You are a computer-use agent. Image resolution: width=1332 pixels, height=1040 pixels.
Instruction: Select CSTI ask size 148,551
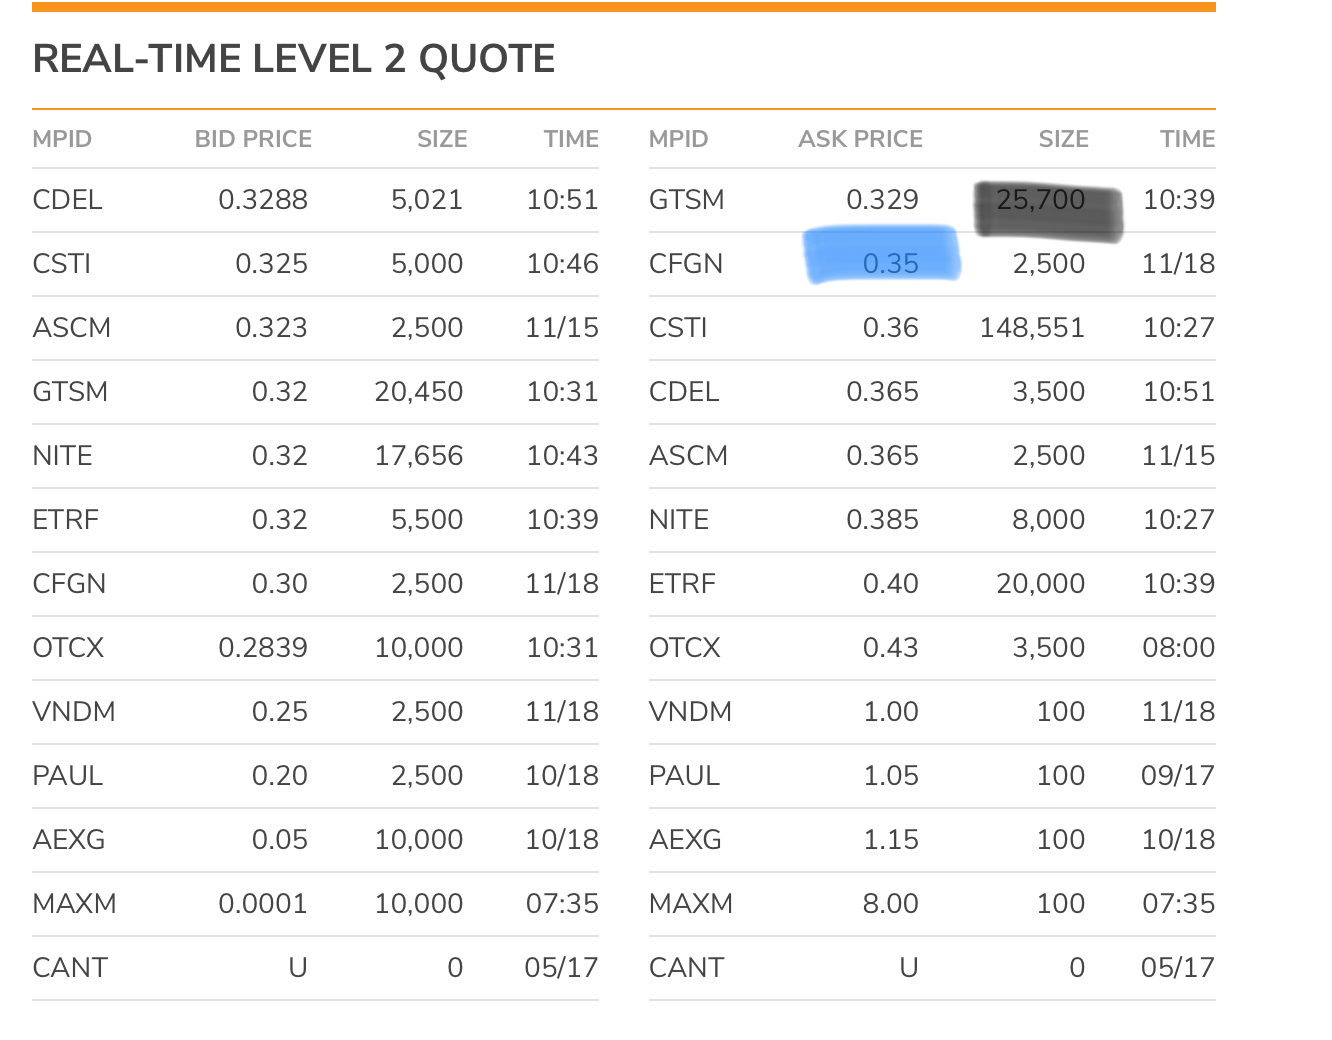[1032, 328]
